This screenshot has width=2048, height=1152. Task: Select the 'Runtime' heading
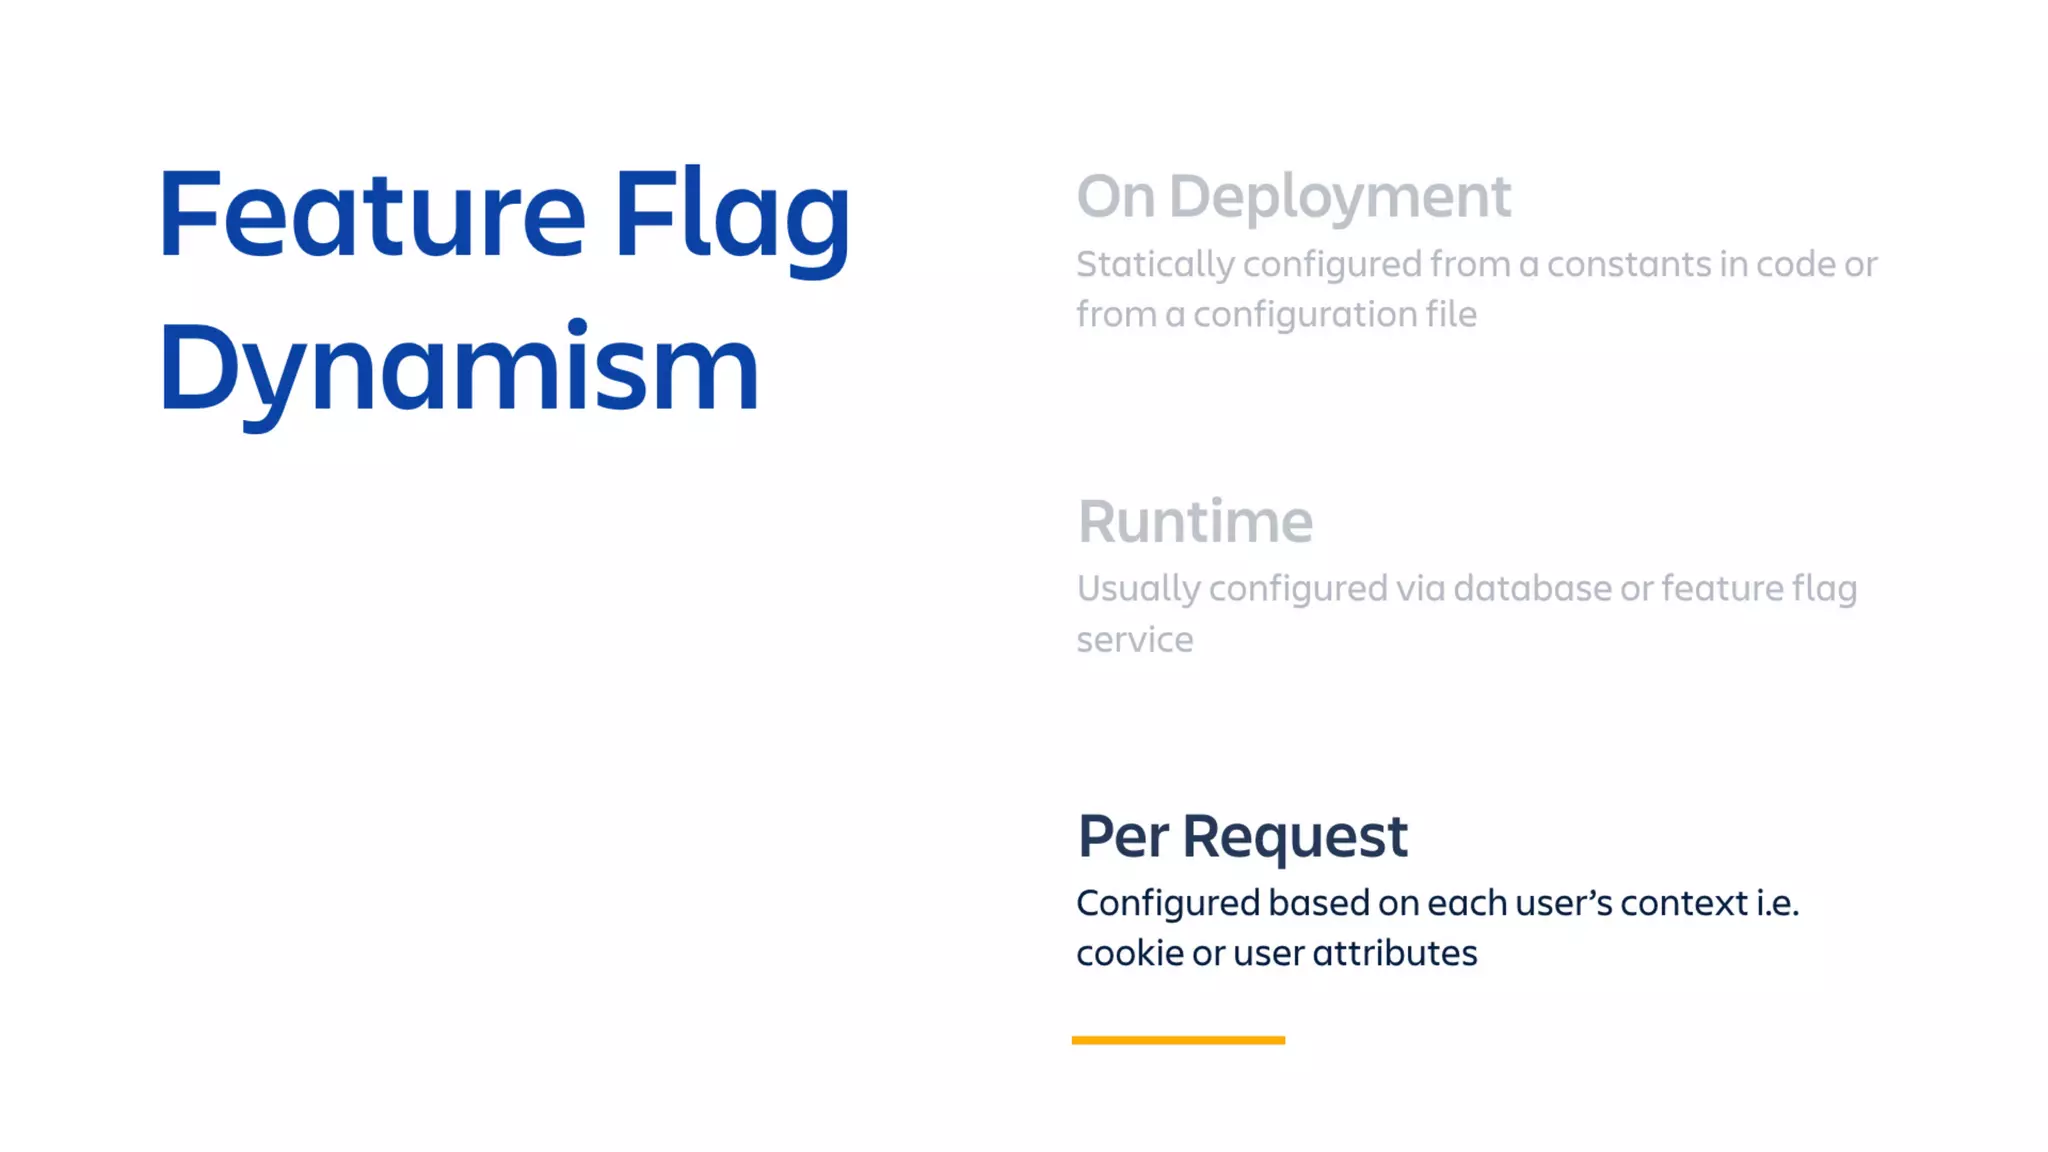(1195, 521)
